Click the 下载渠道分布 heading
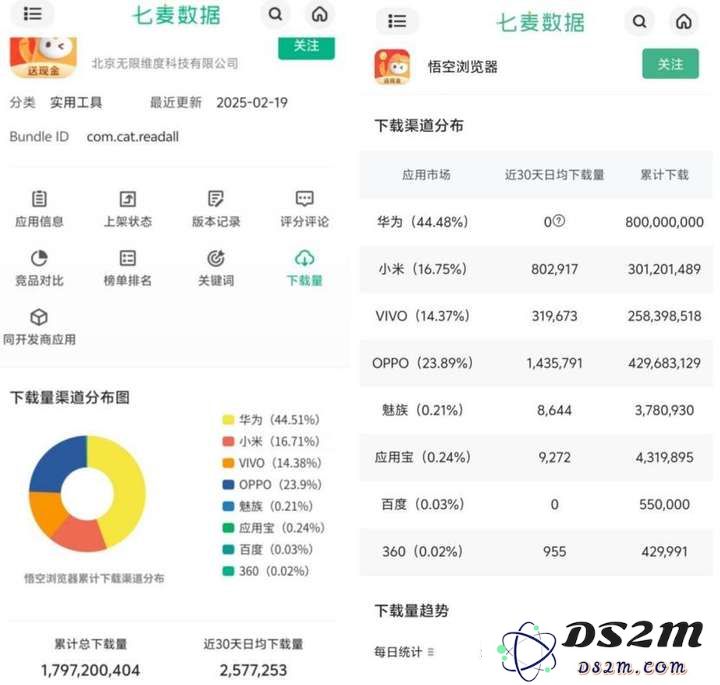Screen dimensions: 720x685 point(418,125)
